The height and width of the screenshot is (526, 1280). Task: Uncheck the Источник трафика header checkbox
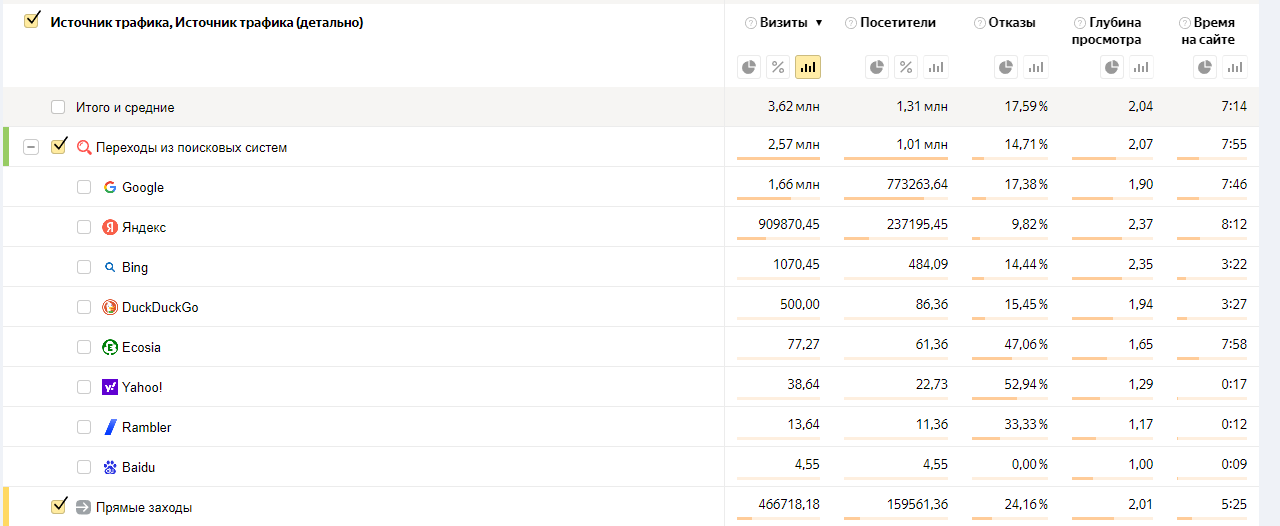pyautogui.click(x=31, y=20)
